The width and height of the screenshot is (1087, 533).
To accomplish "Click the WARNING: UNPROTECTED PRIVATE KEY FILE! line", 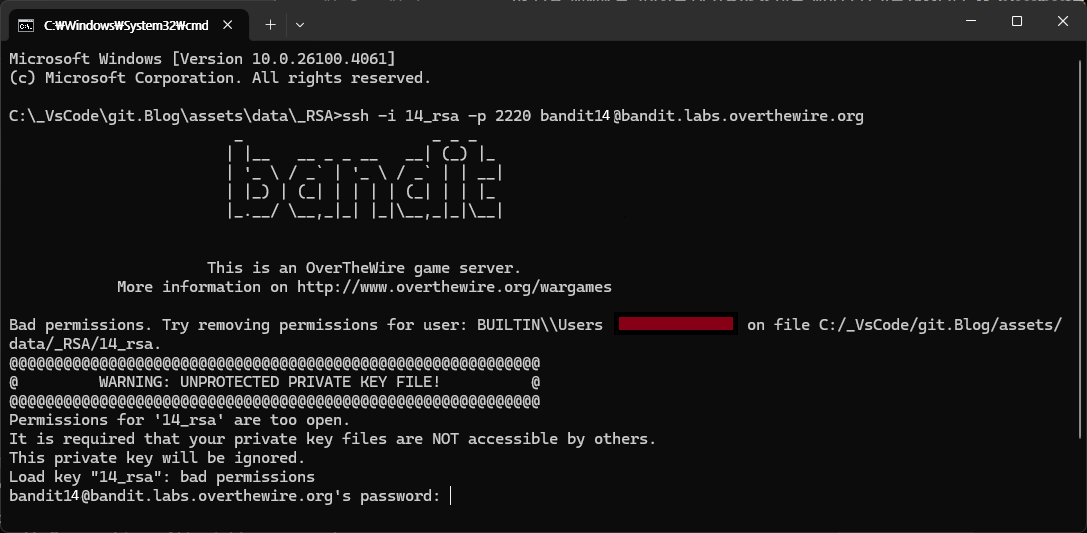I will click(x=275, y=382).
